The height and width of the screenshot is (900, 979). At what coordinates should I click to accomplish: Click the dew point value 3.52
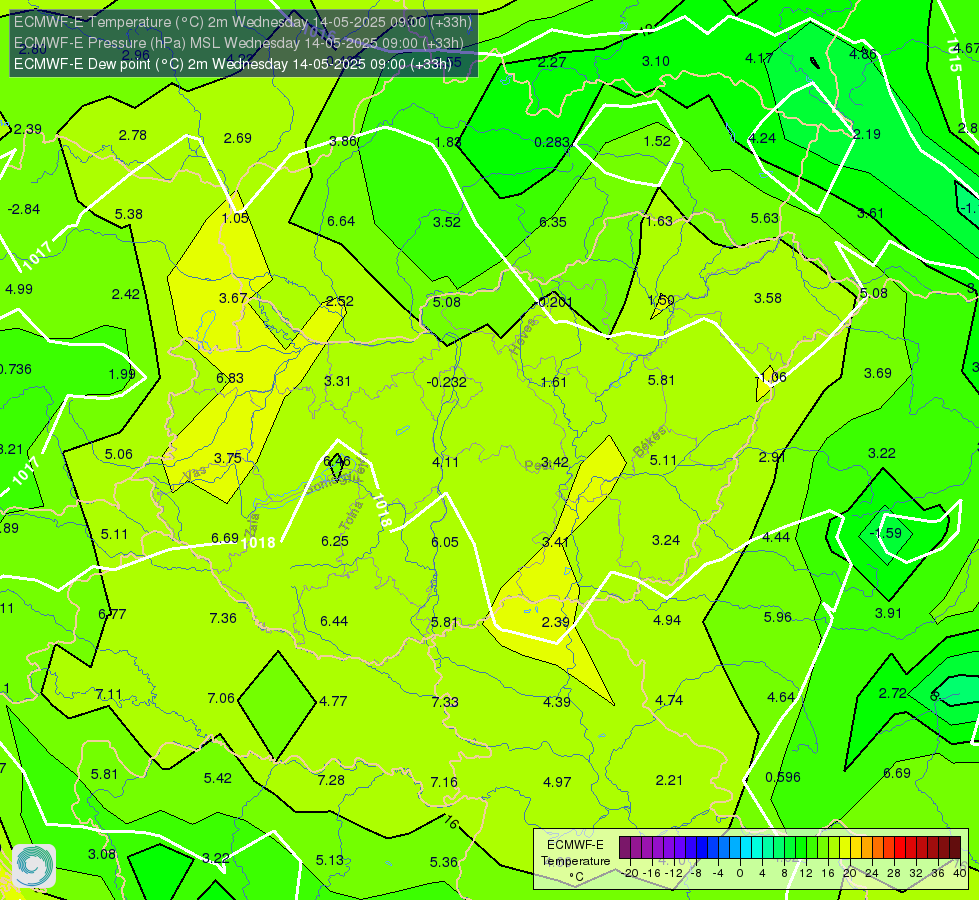pyautogui.click(x=446, y=222)
